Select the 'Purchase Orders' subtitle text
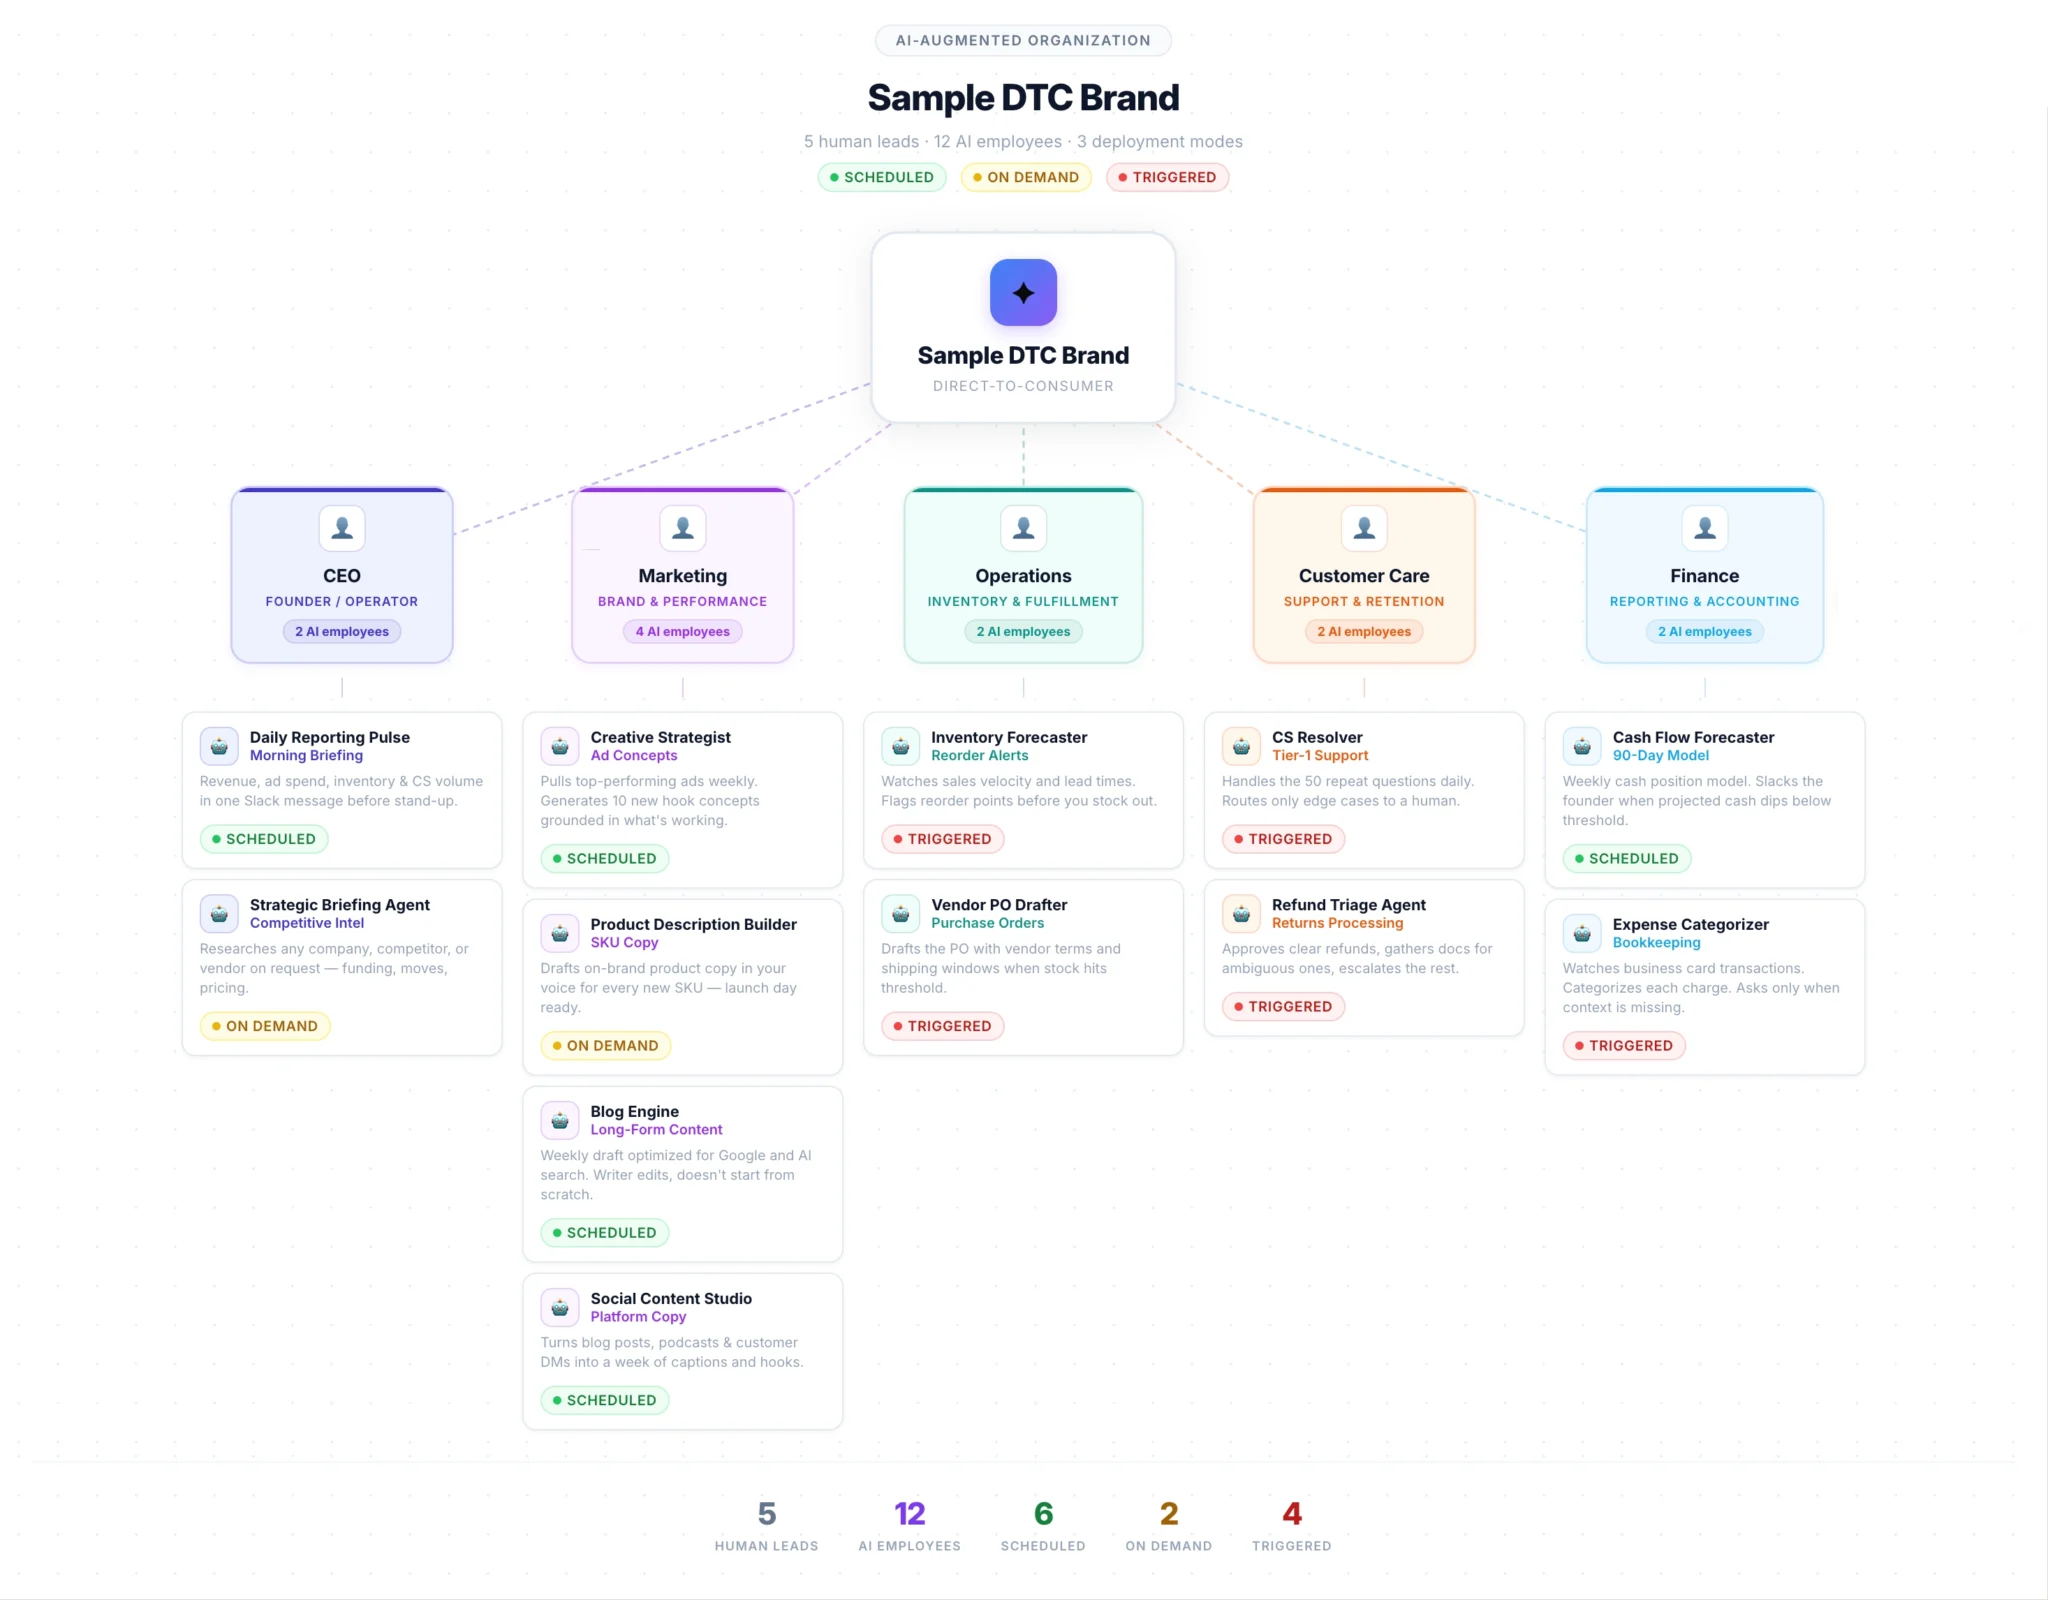2048x1600 pixels. click(x=987, y=923)
